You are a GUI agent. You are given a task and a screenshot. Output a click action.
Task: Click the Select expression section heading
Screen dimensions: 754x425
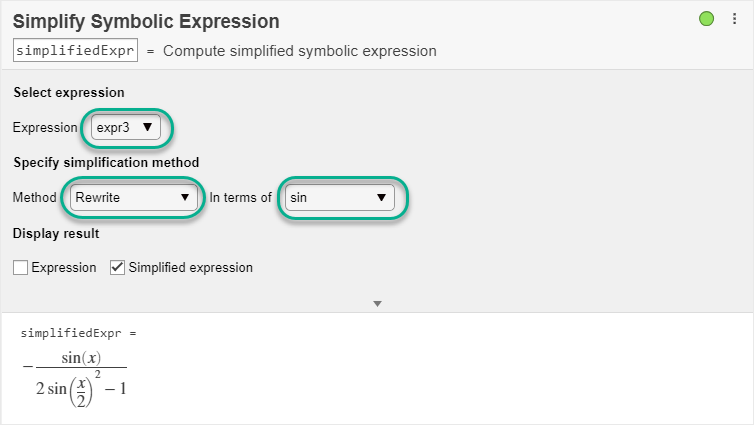[x=69, y=93]
